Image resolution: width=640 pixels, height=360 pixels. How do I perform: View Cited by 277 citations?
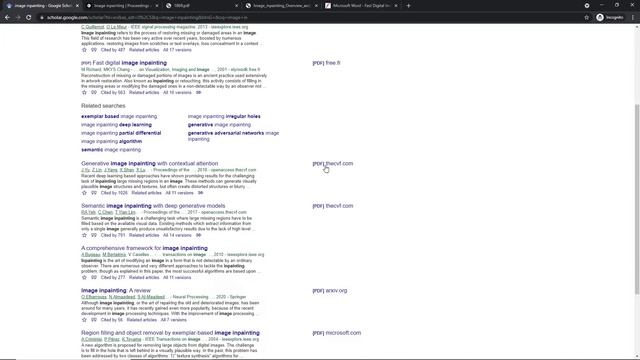point(113,278)
